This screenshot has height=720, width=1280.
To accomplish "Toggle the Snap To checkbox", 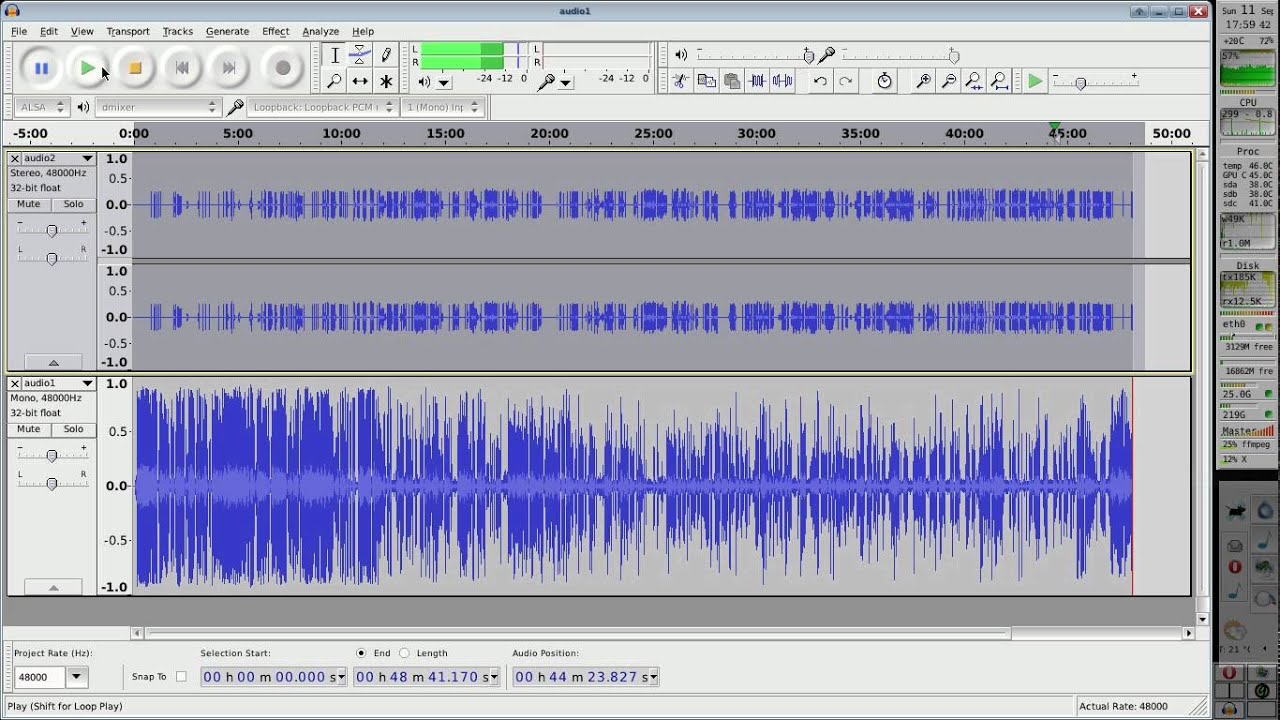I will [181, 677].
